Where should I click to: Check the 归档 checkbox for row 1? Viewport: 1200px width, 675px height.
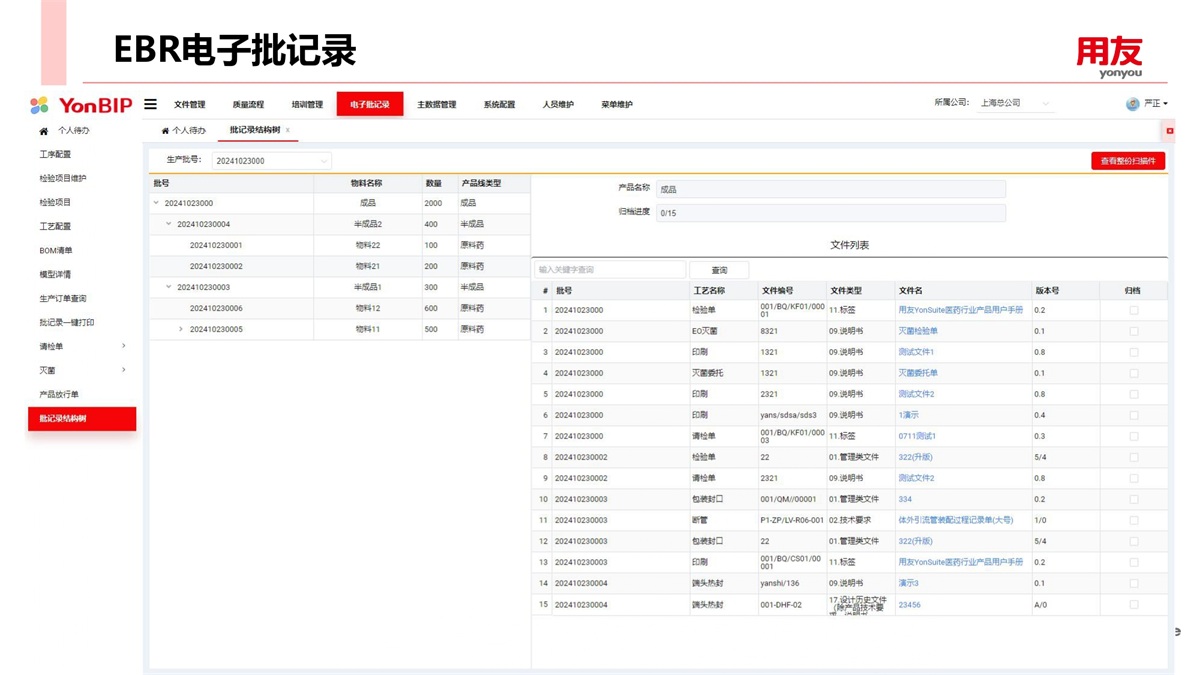tap(1133, 310)
